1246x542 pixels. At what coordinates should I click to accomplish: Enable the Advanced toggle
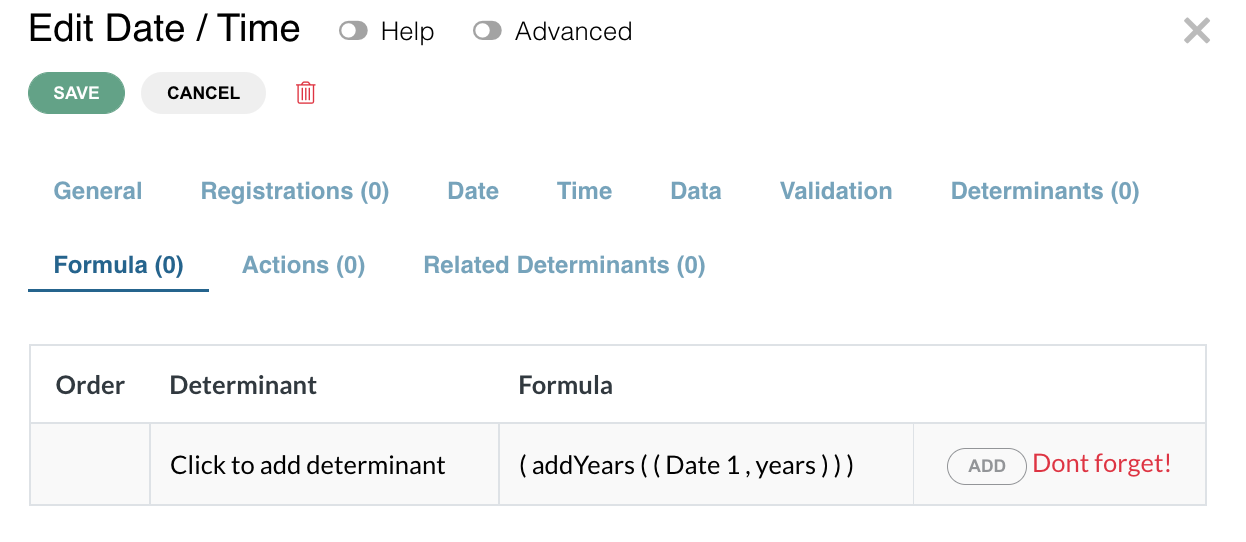pos(487,31)
